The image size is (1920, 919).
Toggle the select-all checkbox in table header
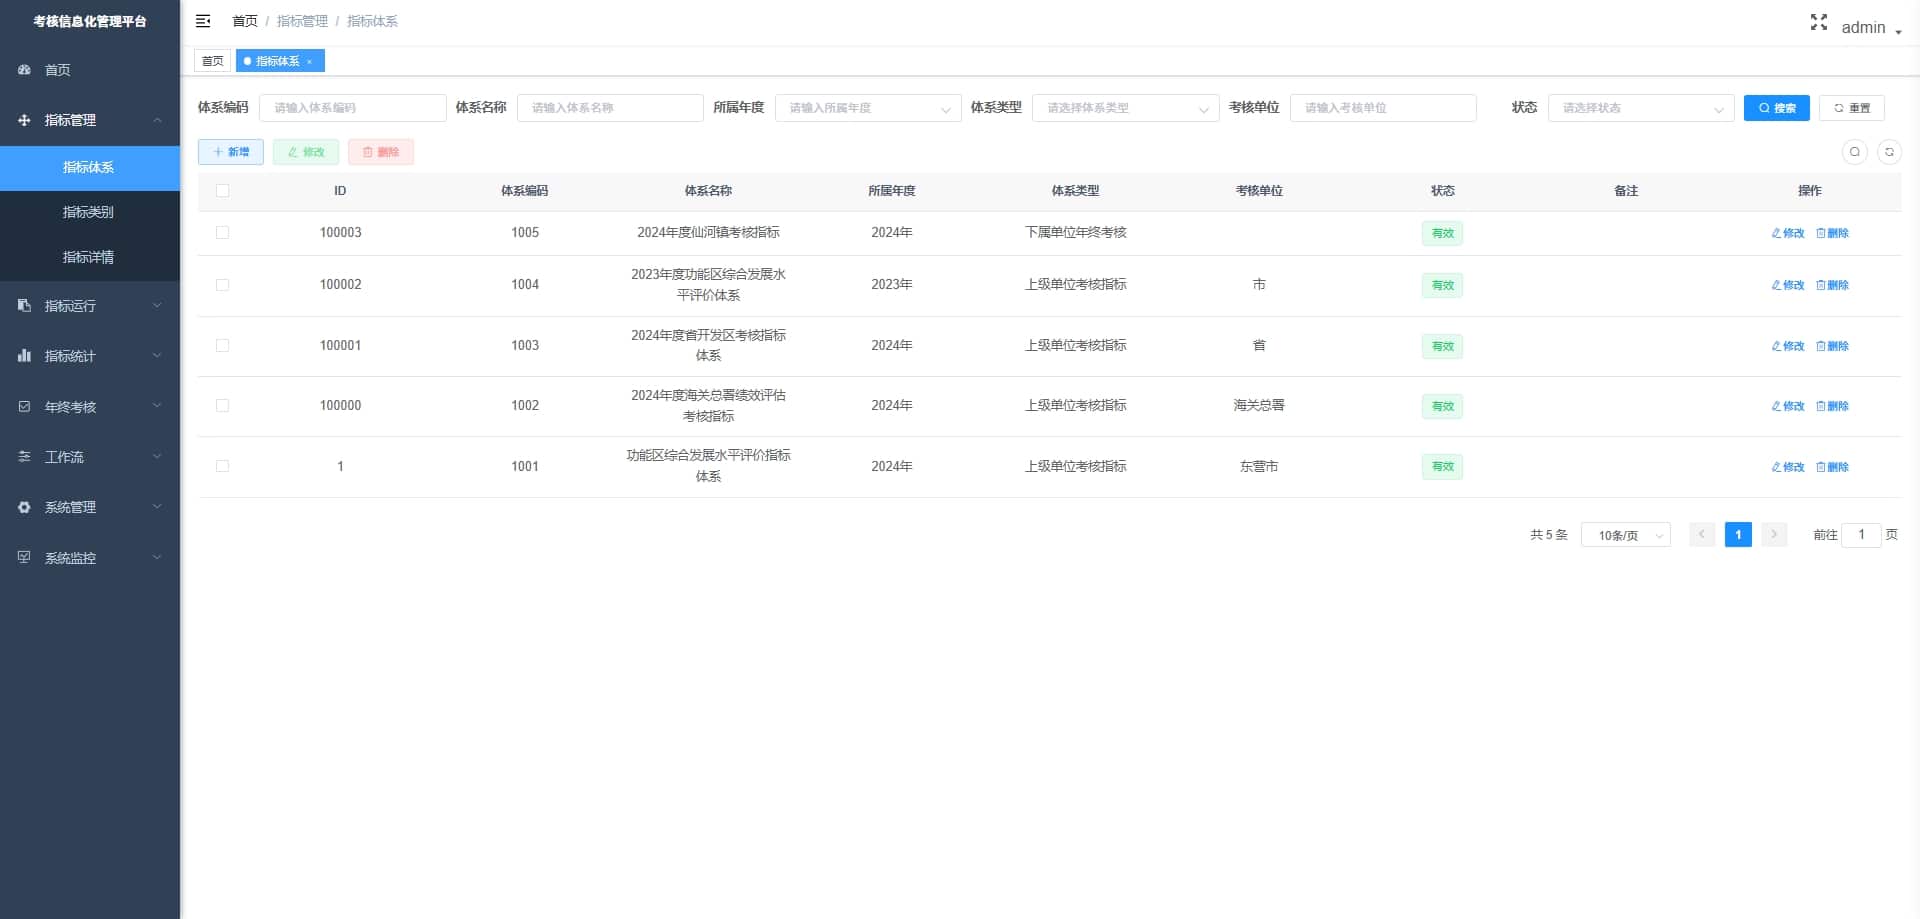coord(222,191)
